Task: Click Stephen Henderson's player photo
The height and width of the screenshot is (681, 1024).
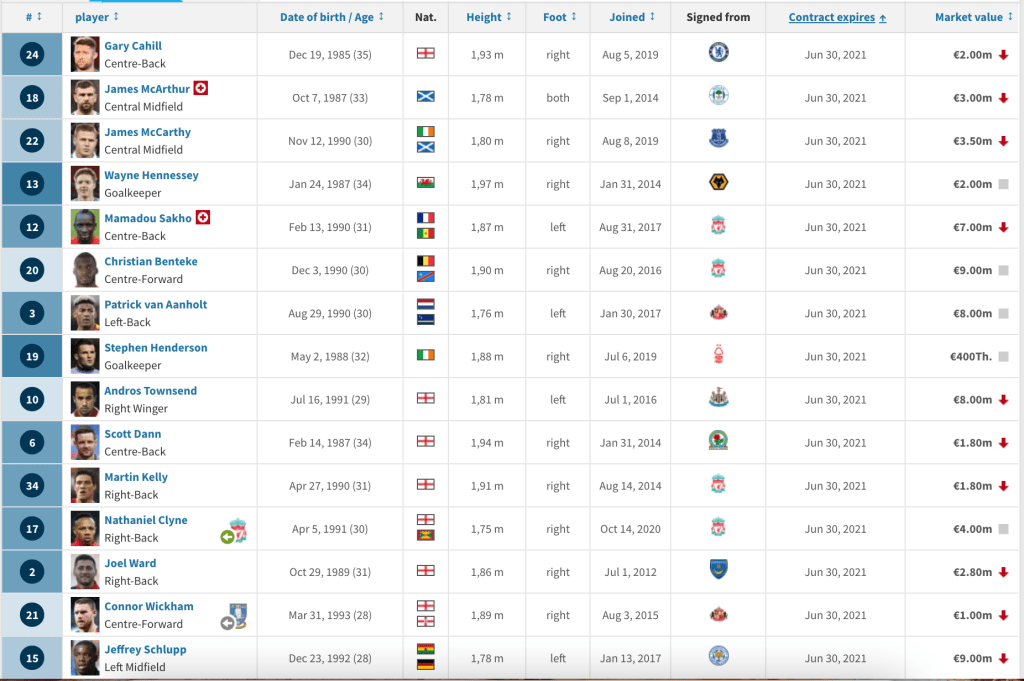Action: click(x=85, y=356)
